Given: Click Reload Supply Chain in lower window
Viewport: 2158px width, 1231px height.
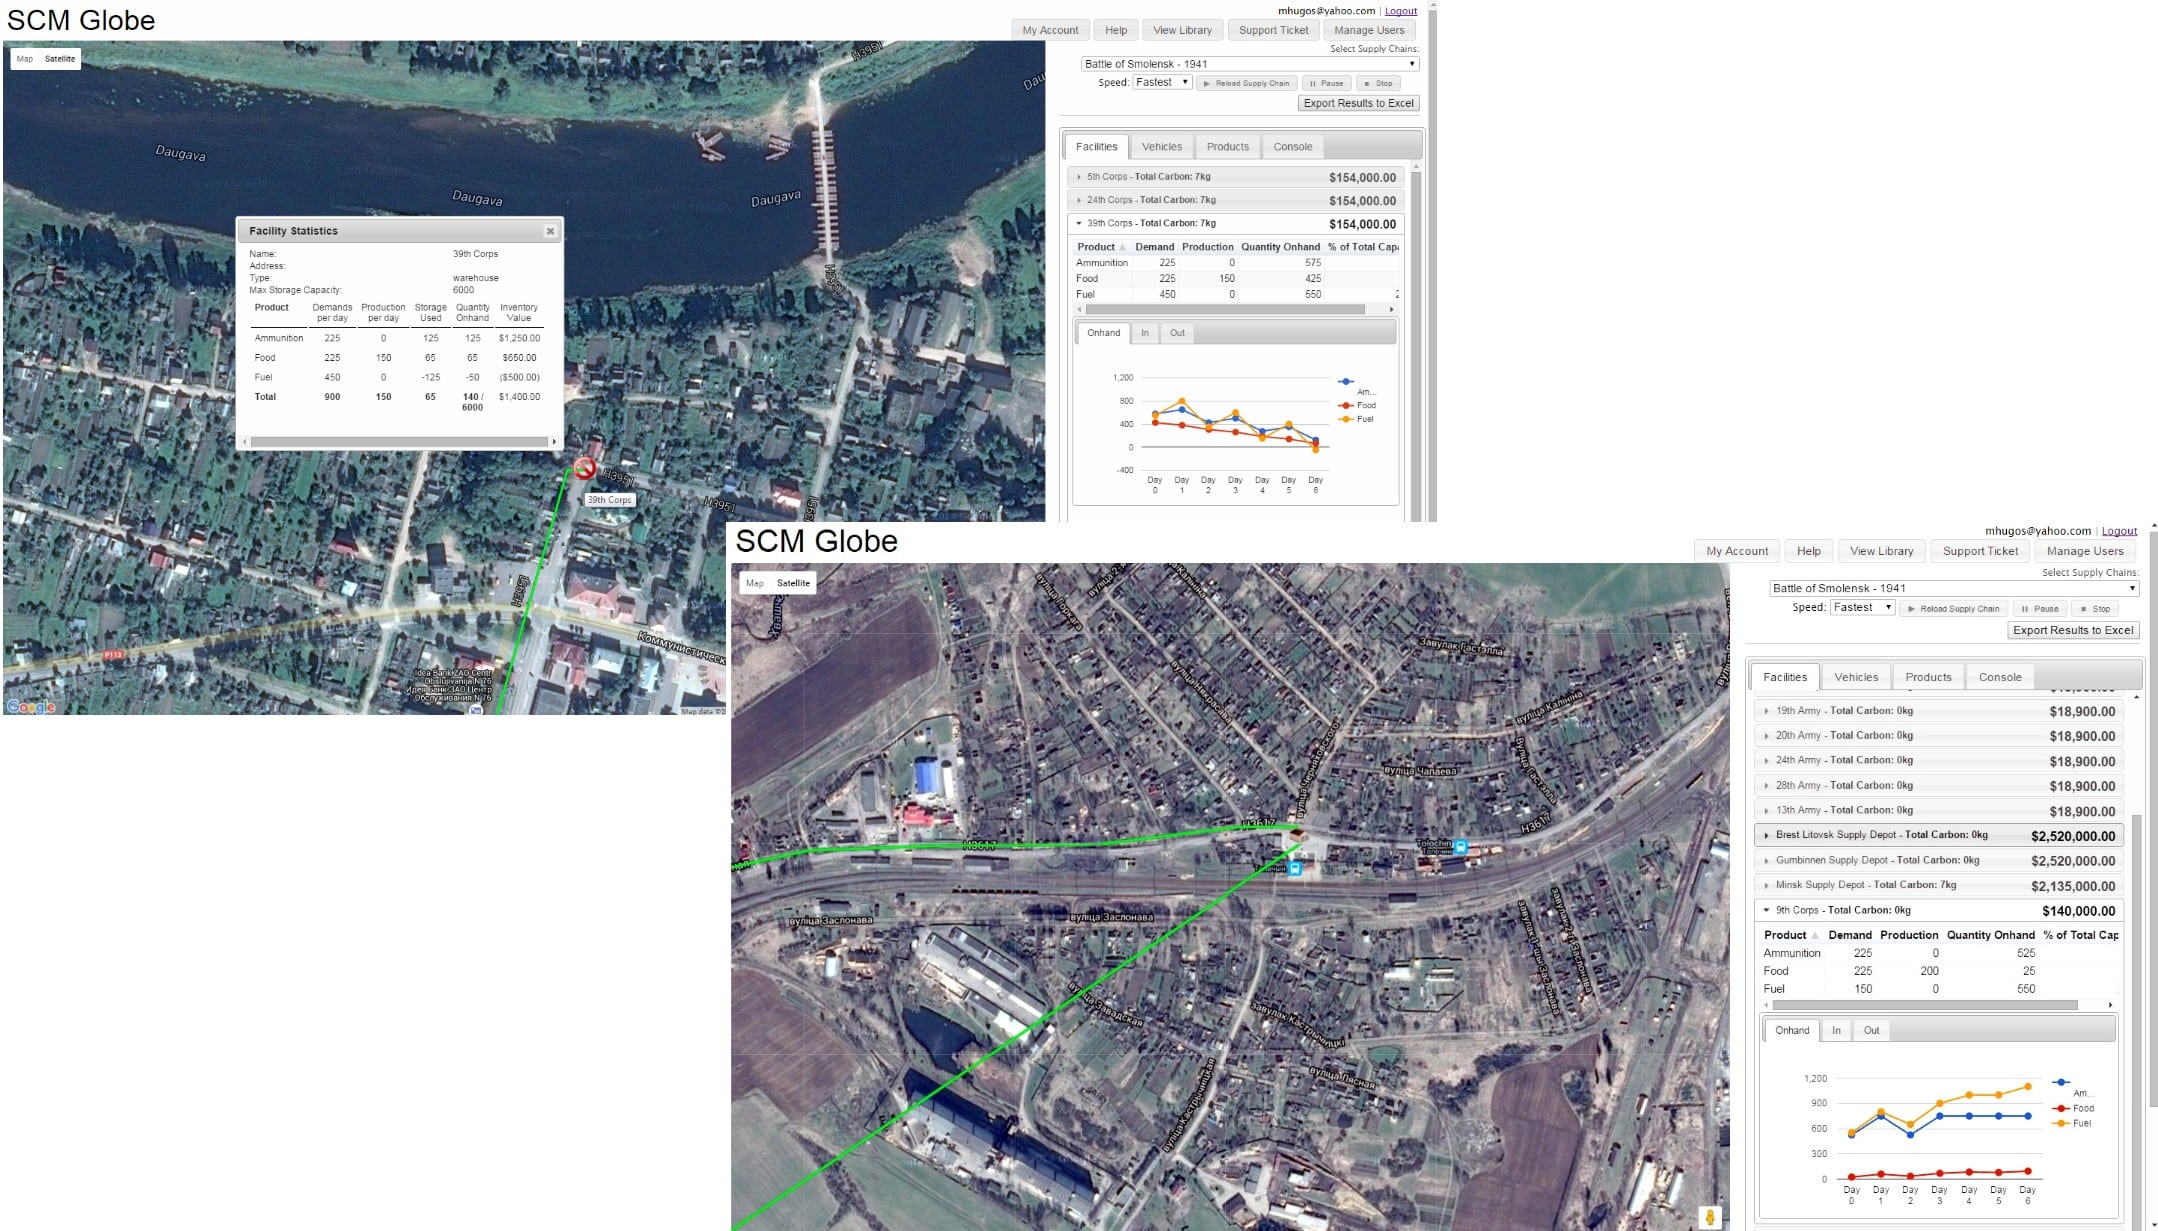Looking at the screenshot, I should click(1953, 609).
